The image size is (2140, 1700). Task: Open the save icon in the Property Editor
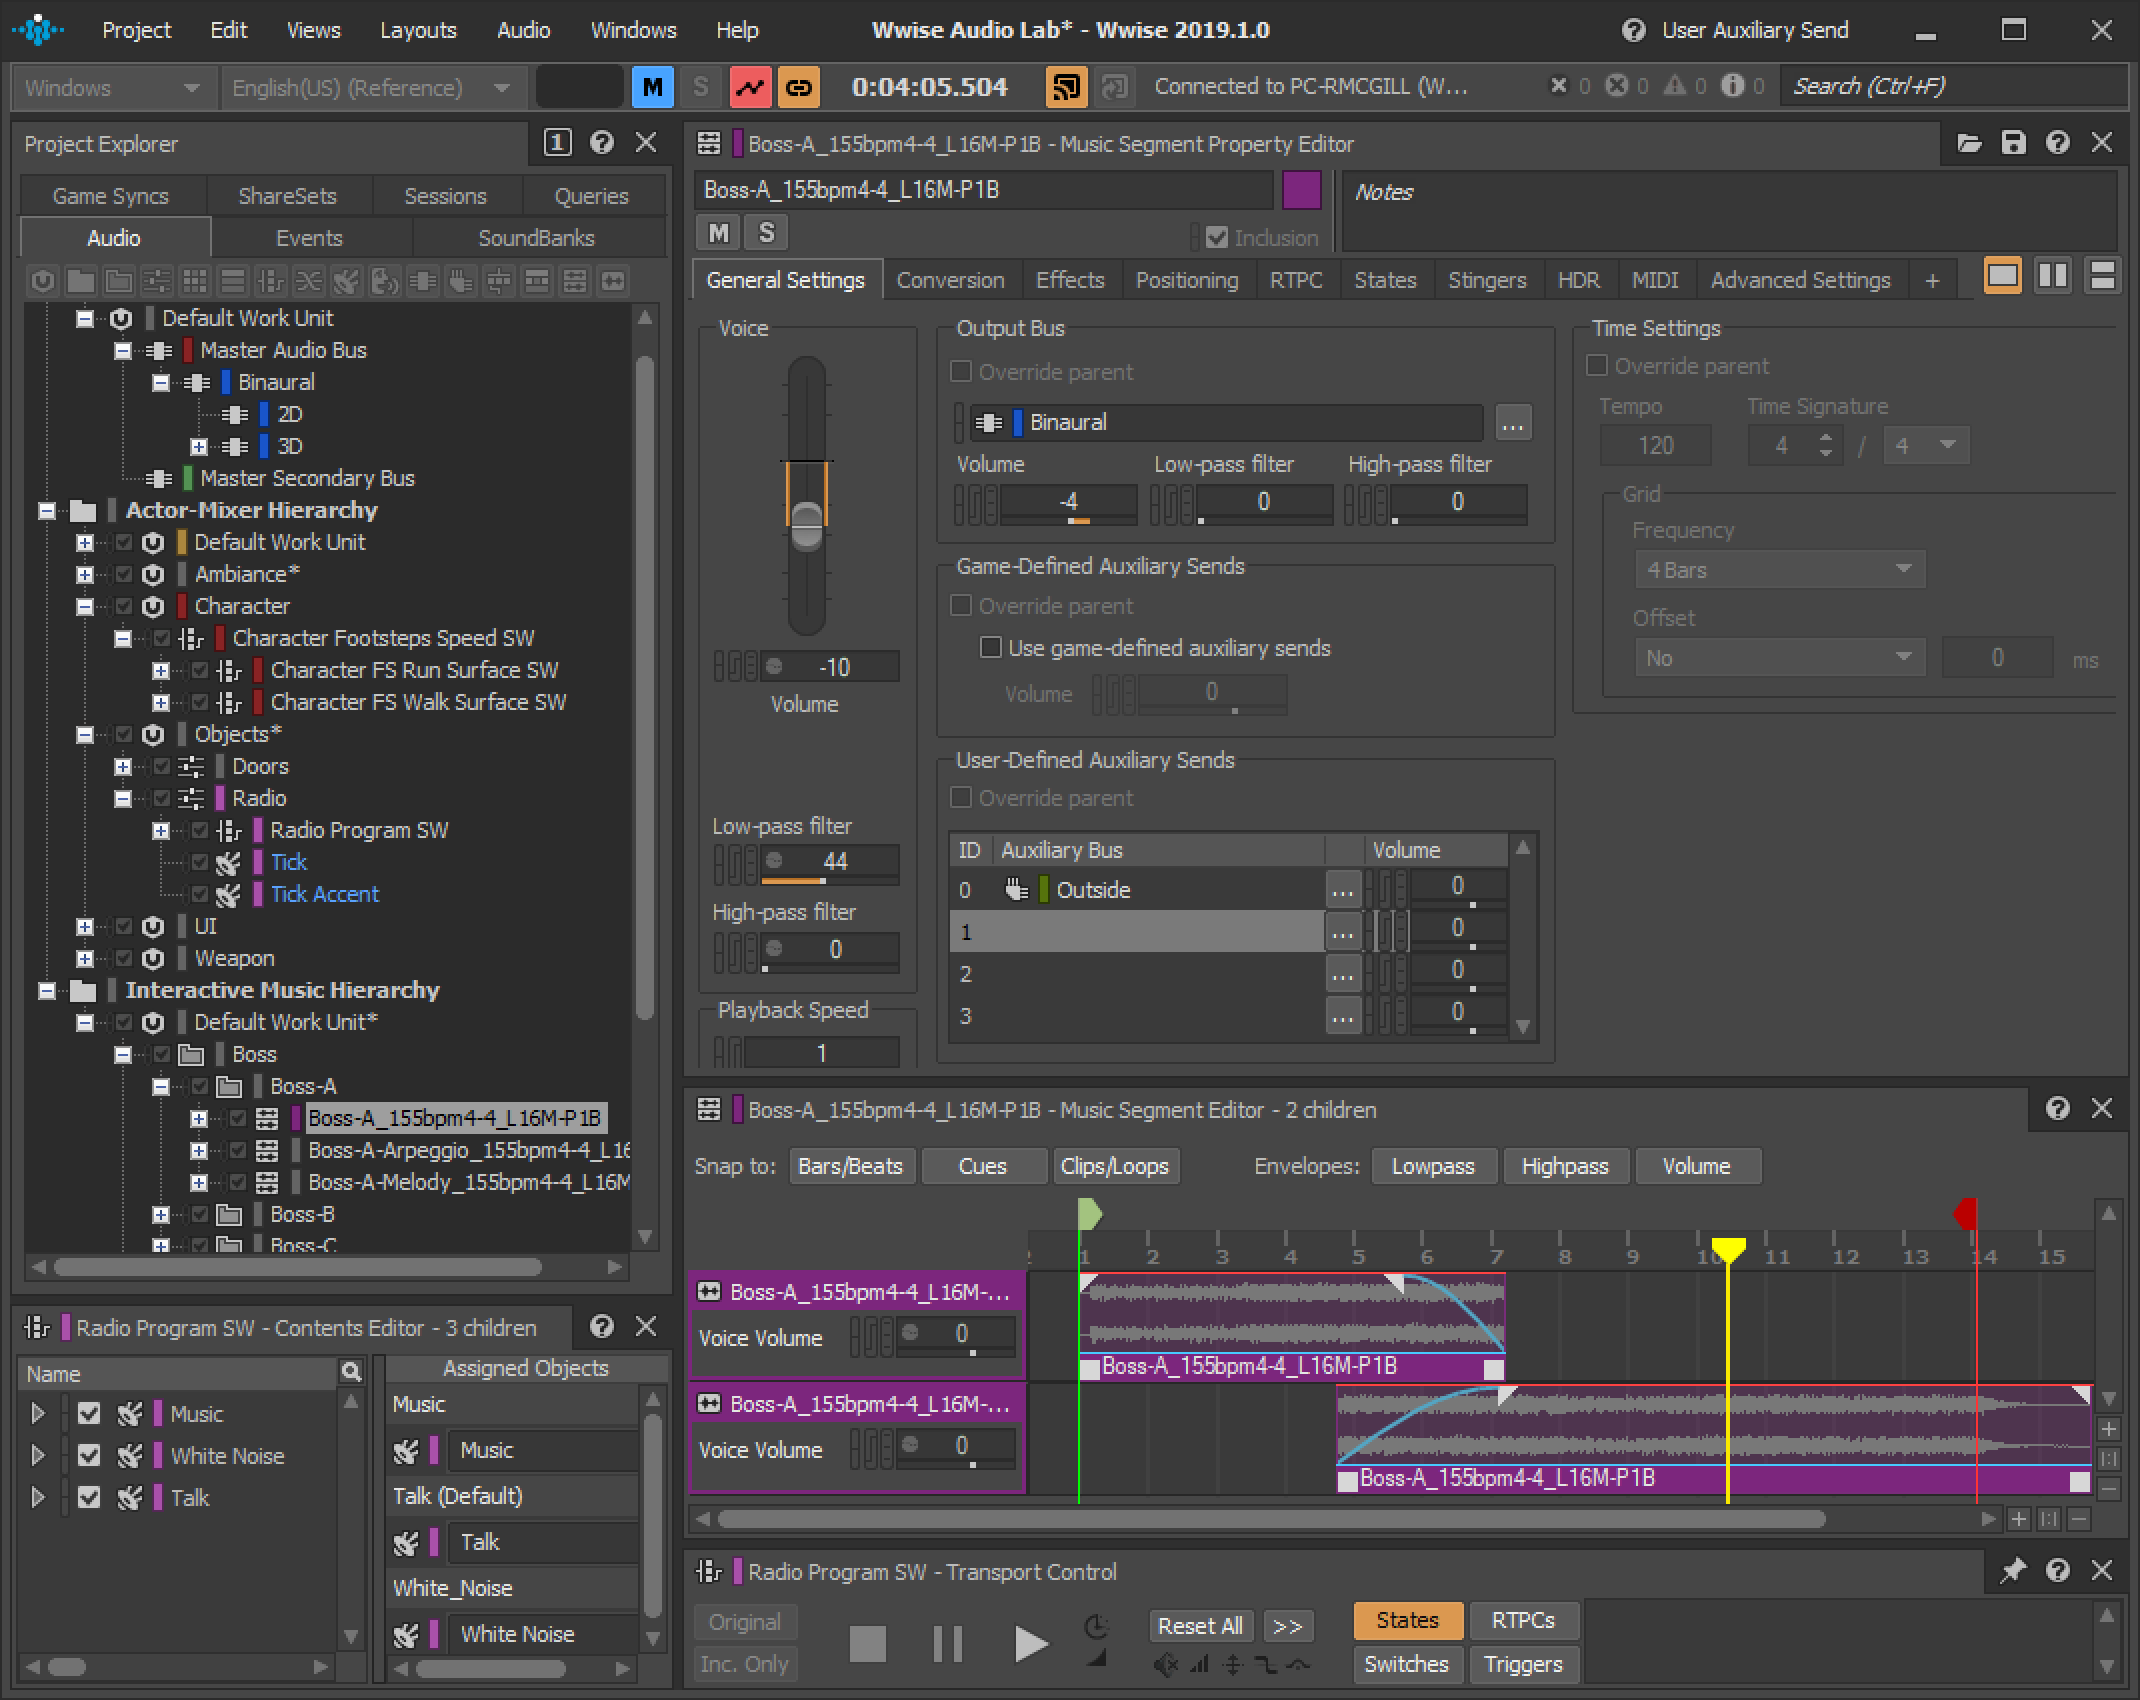pos(2011,143)
